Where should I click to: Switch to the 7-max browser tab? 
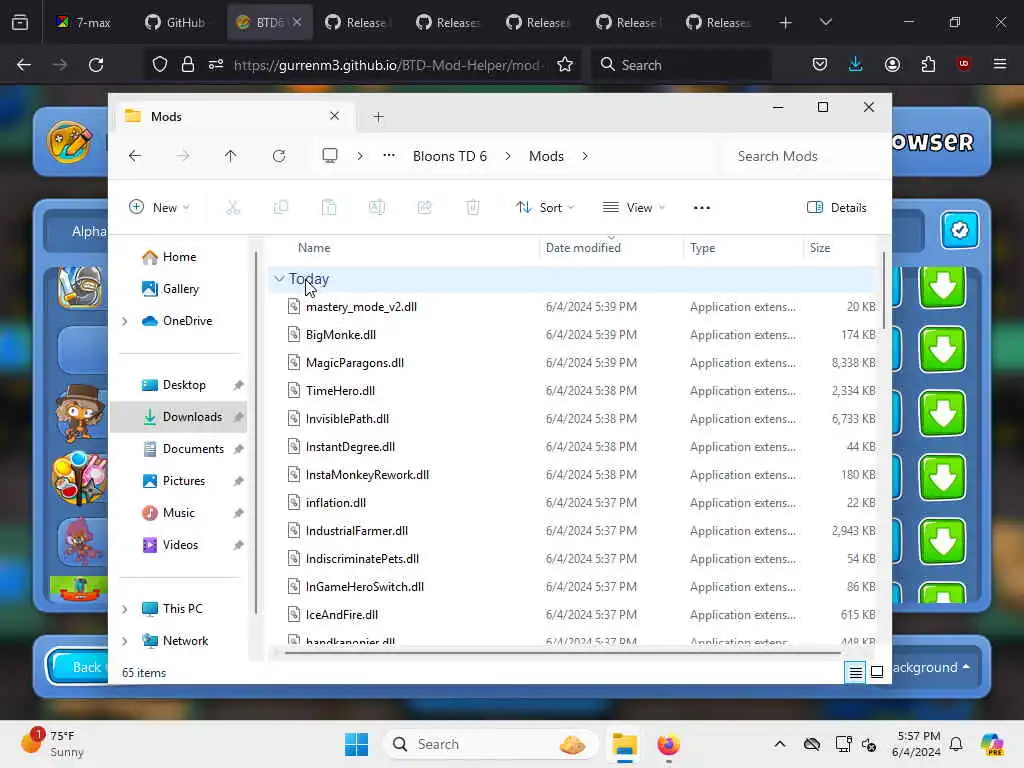(83, 23)
